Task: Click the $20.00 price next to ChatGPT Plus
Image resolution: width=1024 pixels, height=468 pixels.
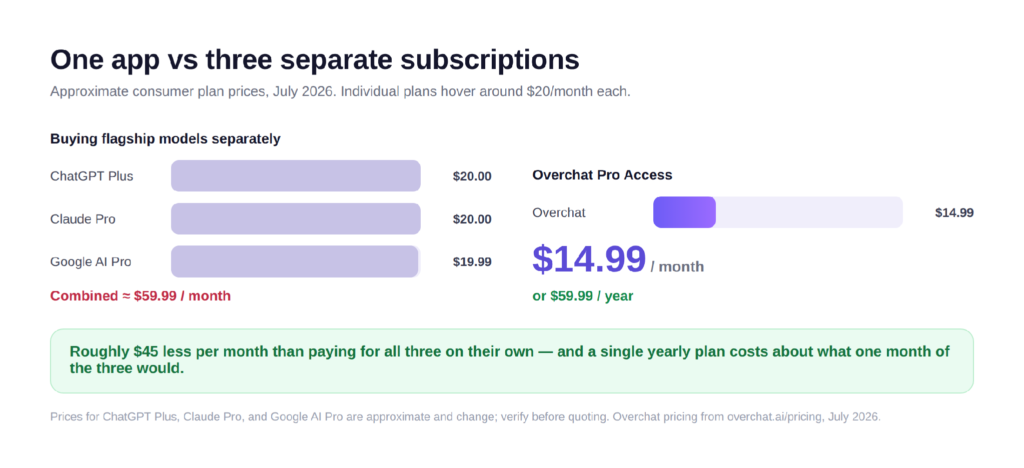Action: pyautogui.click(x=472, y=176)
